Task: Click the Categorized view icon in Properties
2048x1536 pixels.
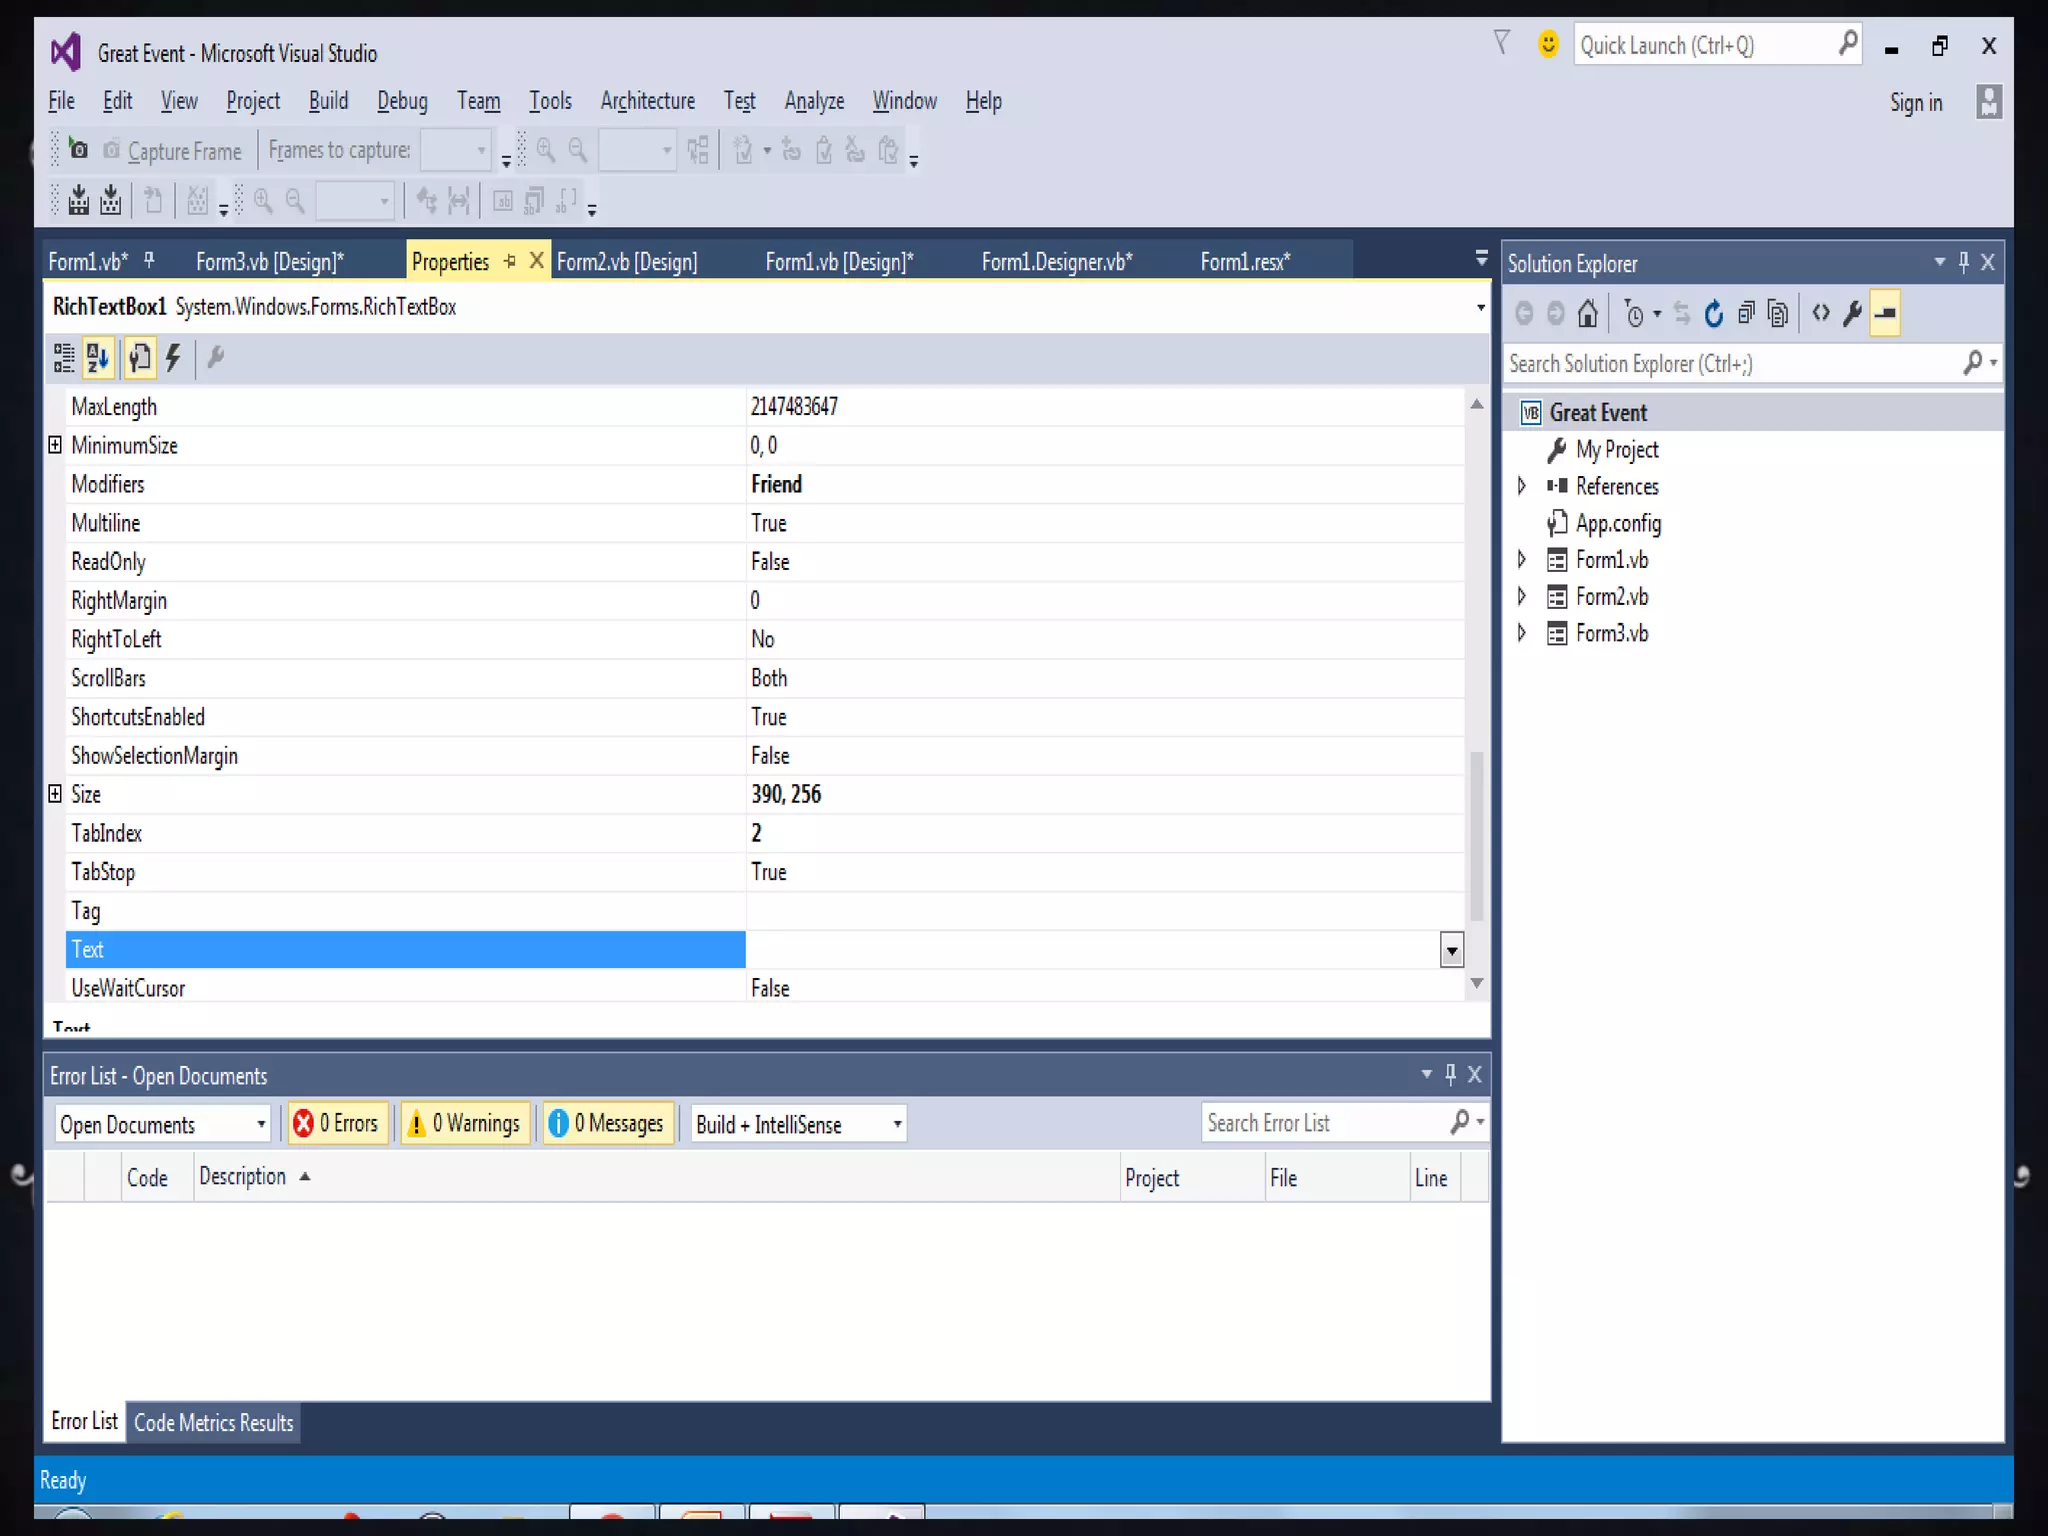Action: (64, 357)
